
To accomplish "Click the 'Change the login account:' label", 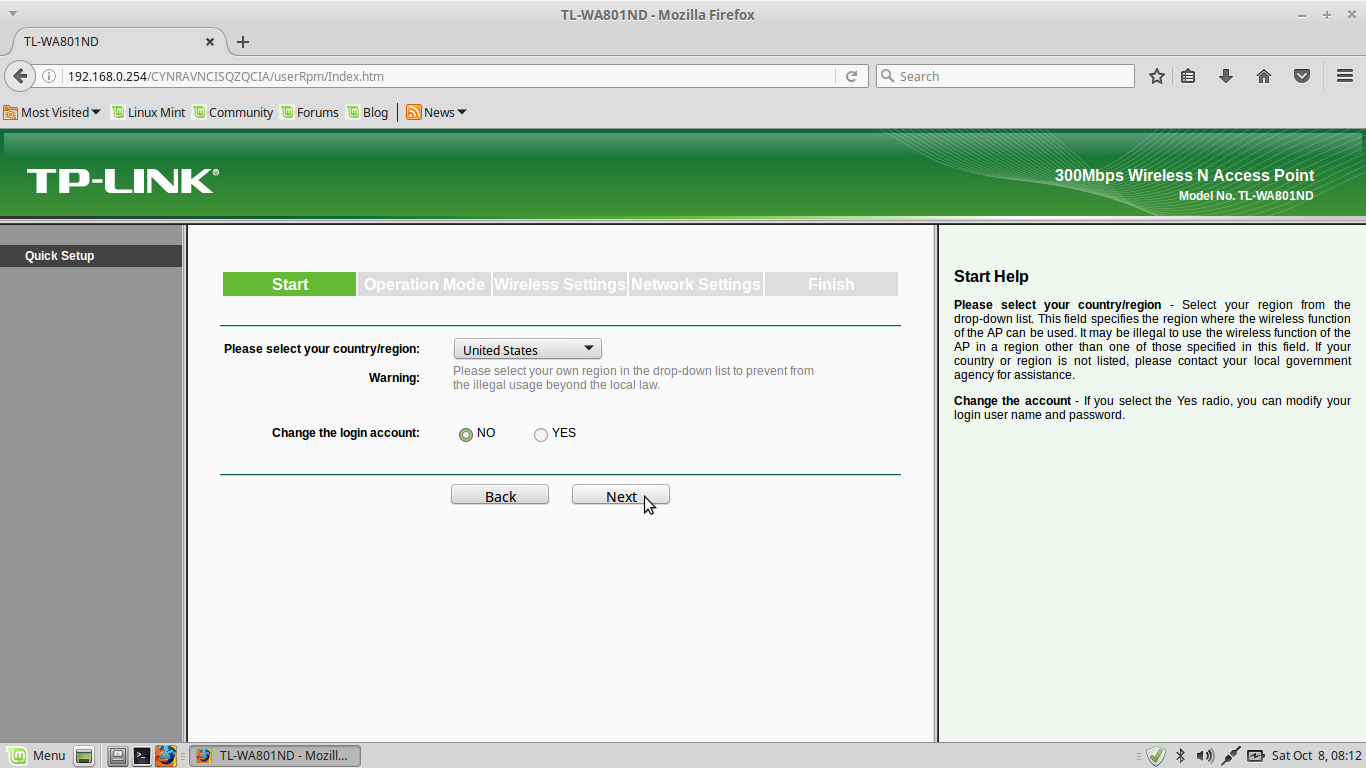I will (x=346, y=433).
